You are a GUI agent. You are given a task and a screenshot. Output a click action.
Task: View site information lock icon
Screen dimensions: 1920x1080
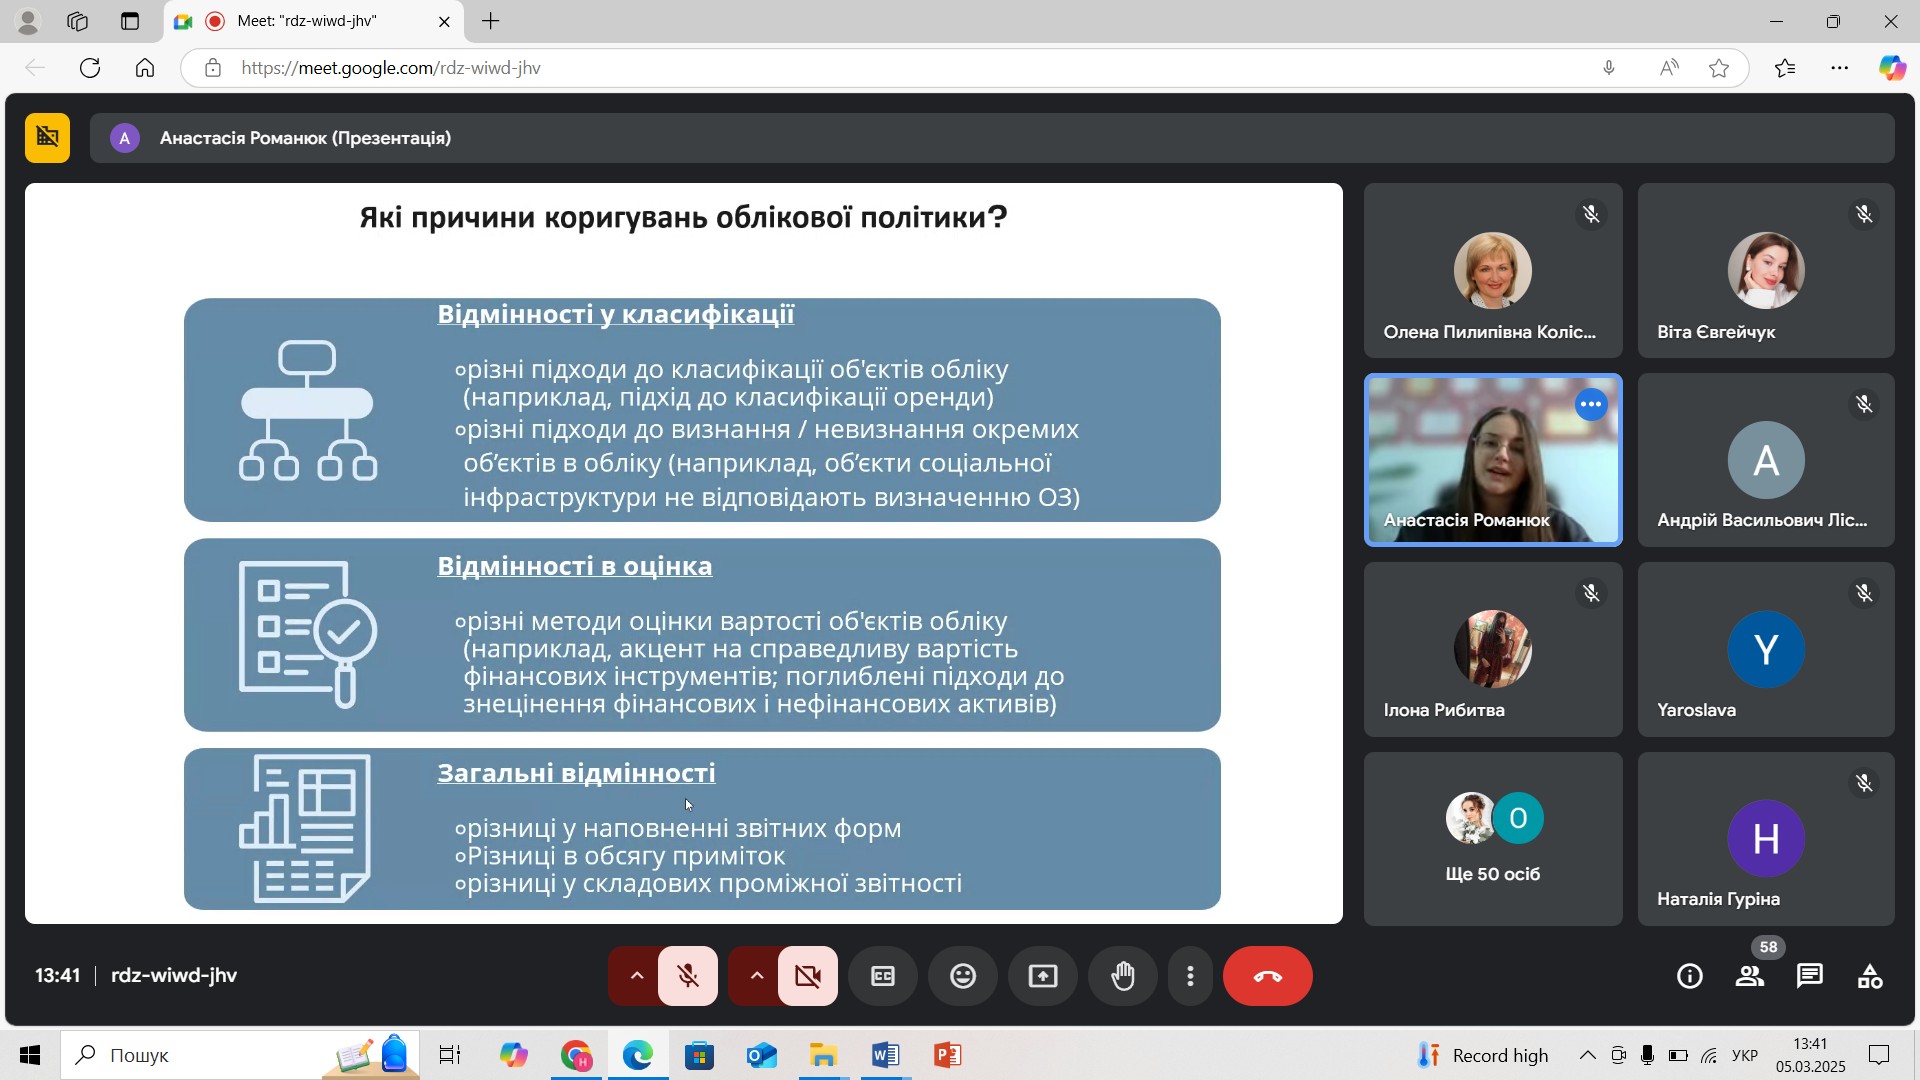coord(212,68)
